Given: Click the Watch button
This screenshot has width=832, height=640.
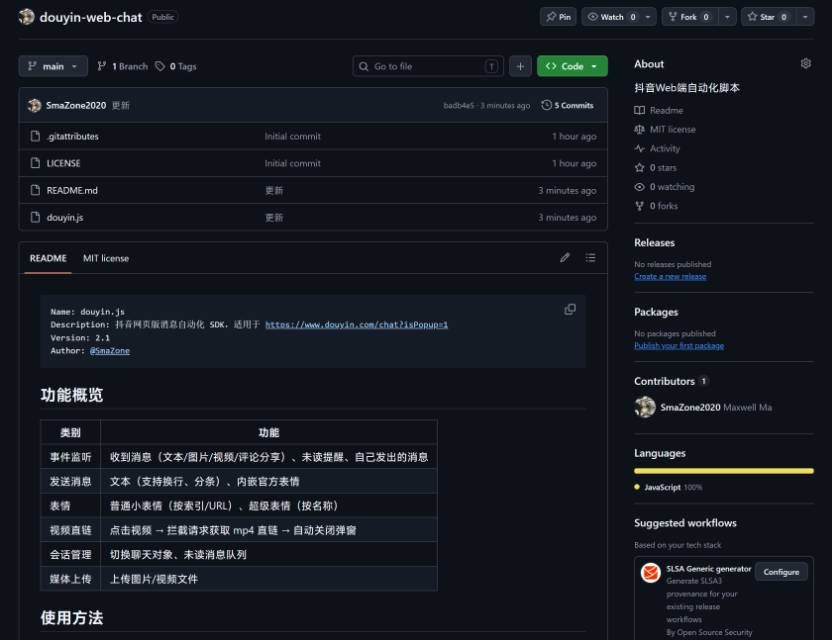Looking at the screenshot, I should pos(611,17).
